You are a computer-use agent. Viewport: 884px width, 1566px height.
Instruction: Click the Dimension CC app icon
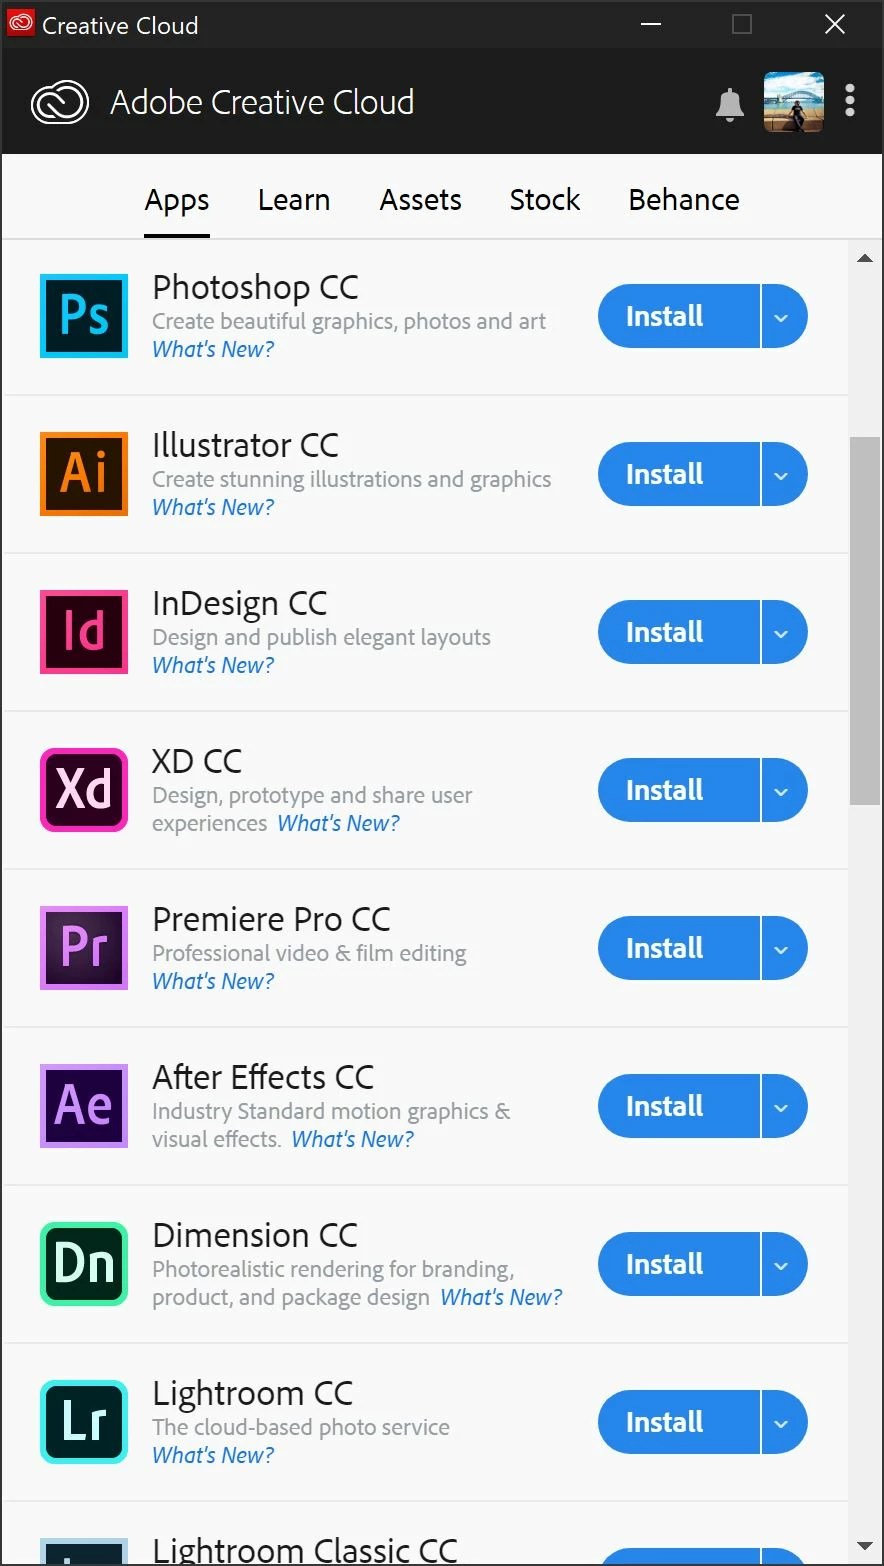click(x=84, y=1264)
